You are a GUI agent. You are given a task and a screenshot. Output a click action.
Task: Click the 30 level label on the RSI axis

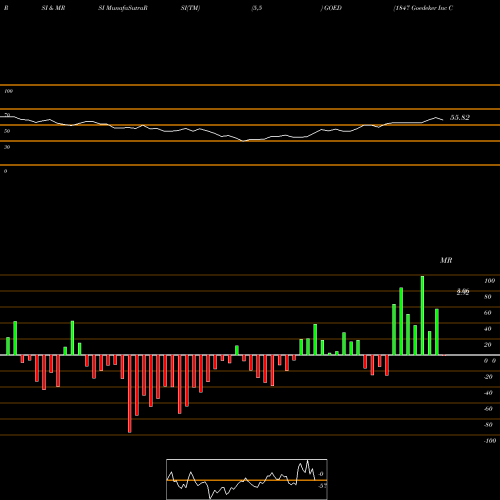tap(7, 147)
